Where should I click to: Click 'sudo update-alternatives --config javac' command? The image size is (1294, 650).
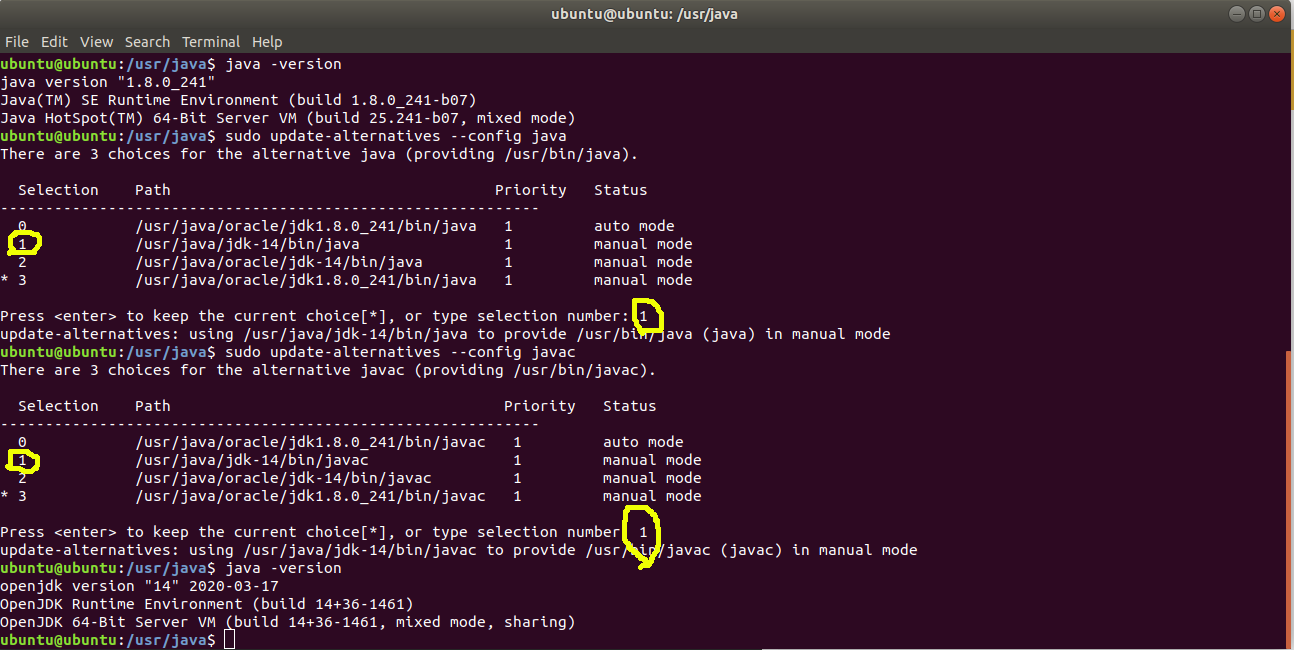coord(400,352)
